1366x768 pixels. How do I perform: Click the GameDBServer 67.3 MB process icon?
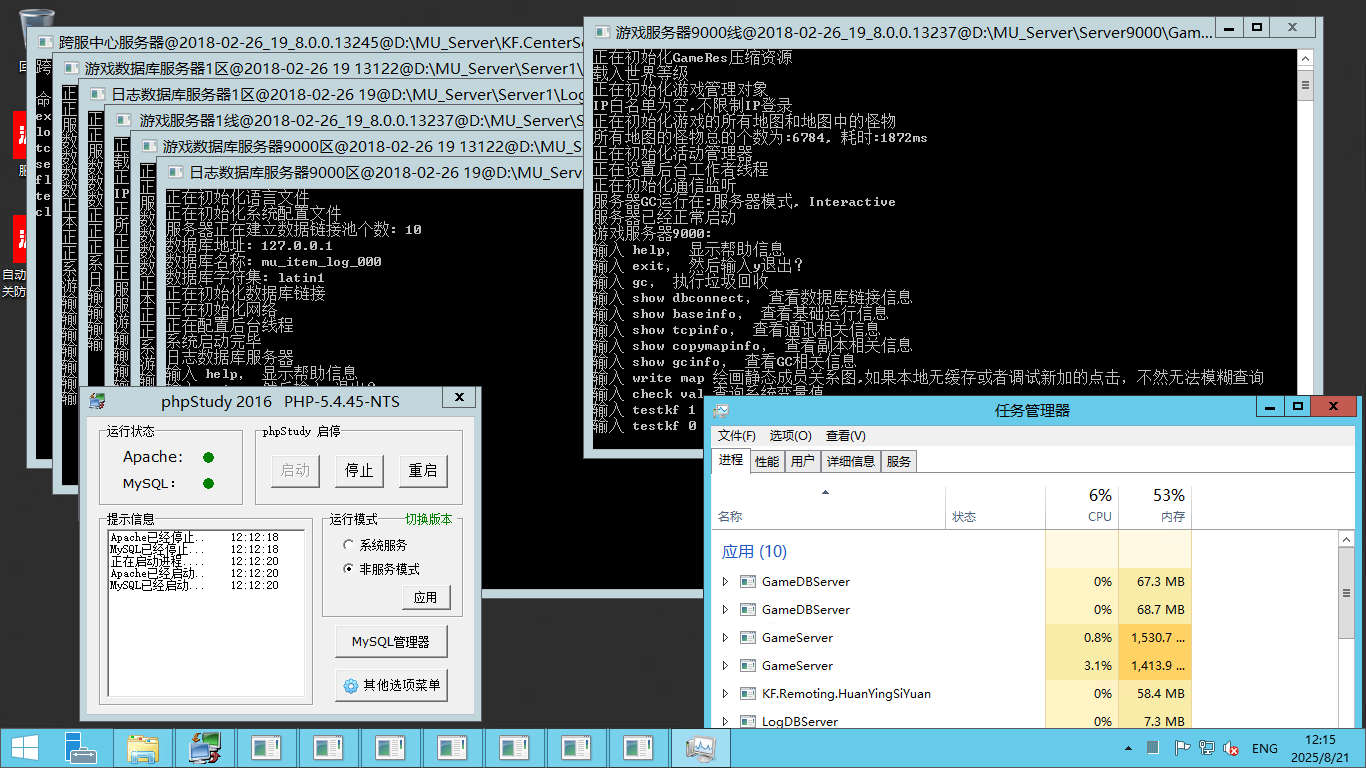747,581
